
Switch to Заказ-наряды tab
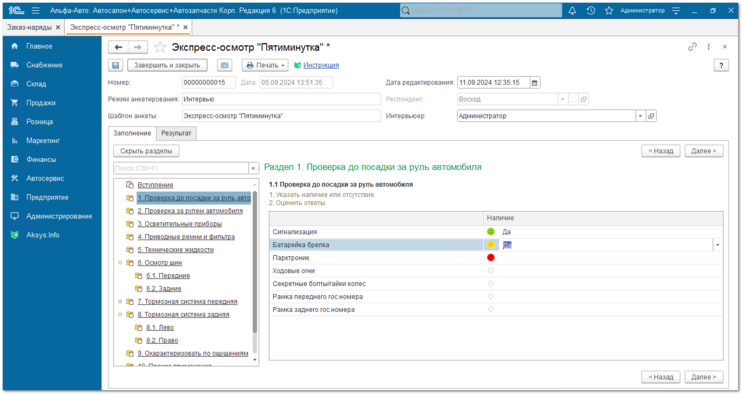coord(29,27)
